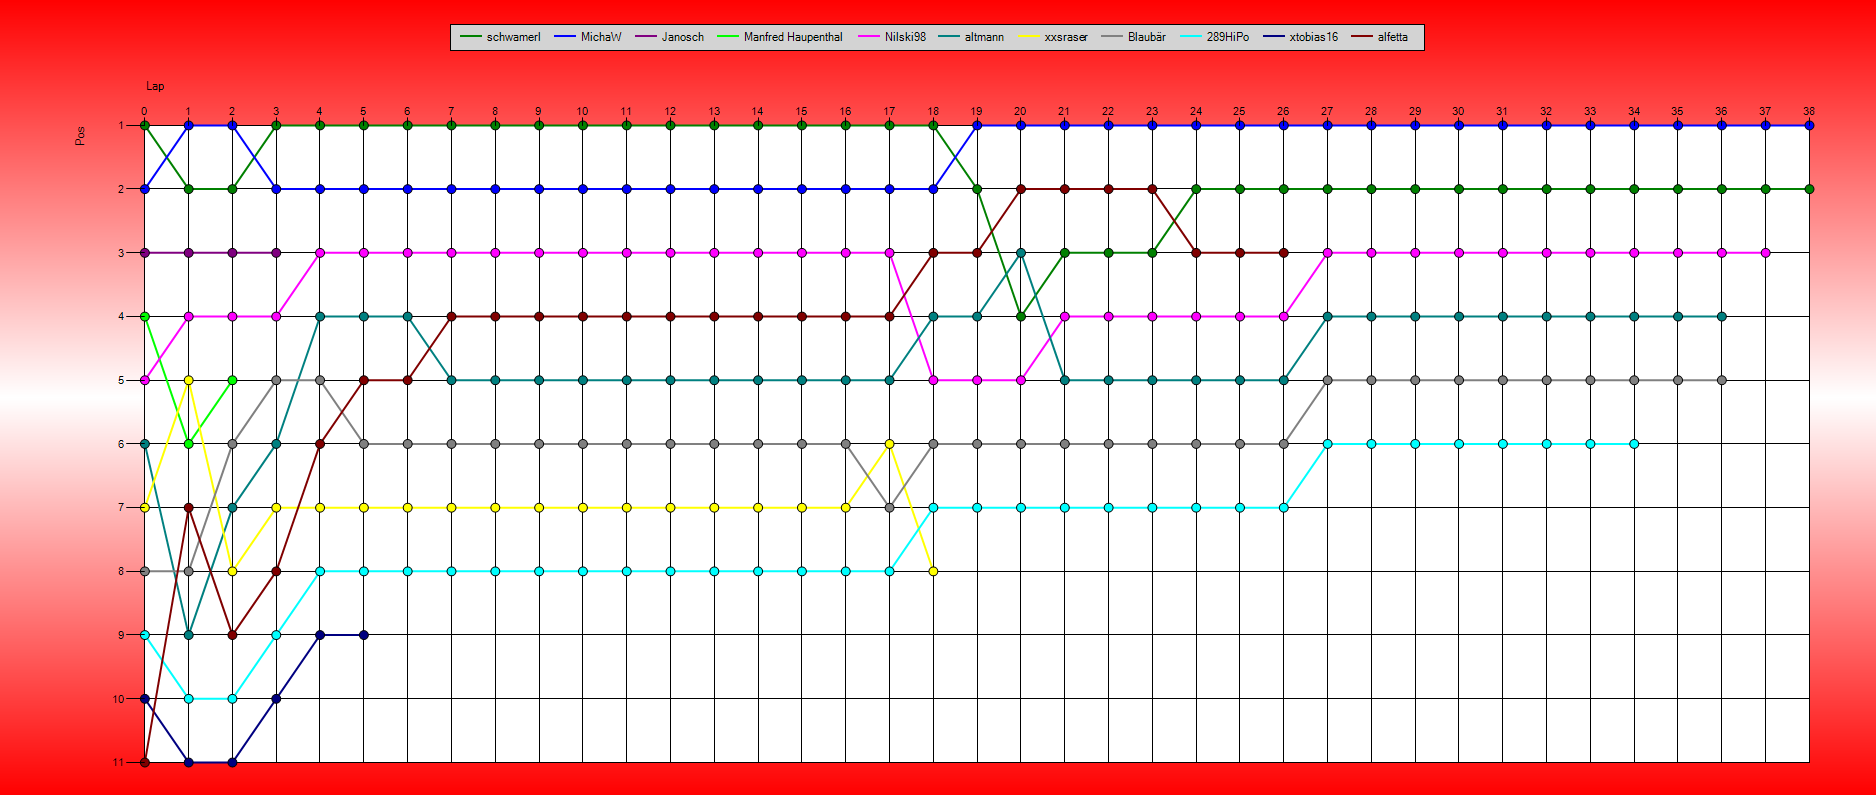Click lap number 0 on the top axis
Viewport: 1876px width, 795px height.
click(144, 111)
